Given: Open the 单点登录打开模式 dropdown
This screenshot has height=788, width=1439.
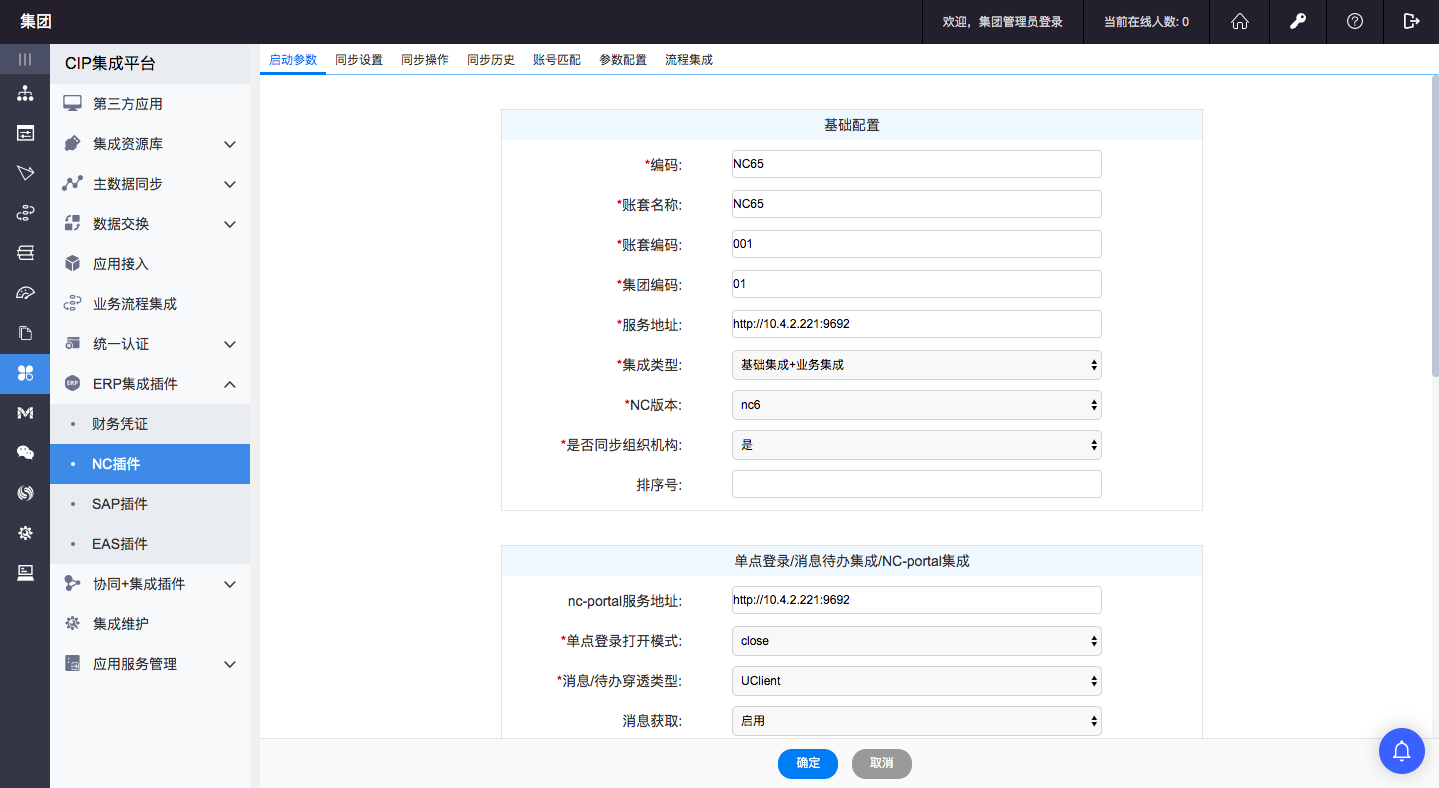Looking at the screenshot, I should click(x=916, y=641).
